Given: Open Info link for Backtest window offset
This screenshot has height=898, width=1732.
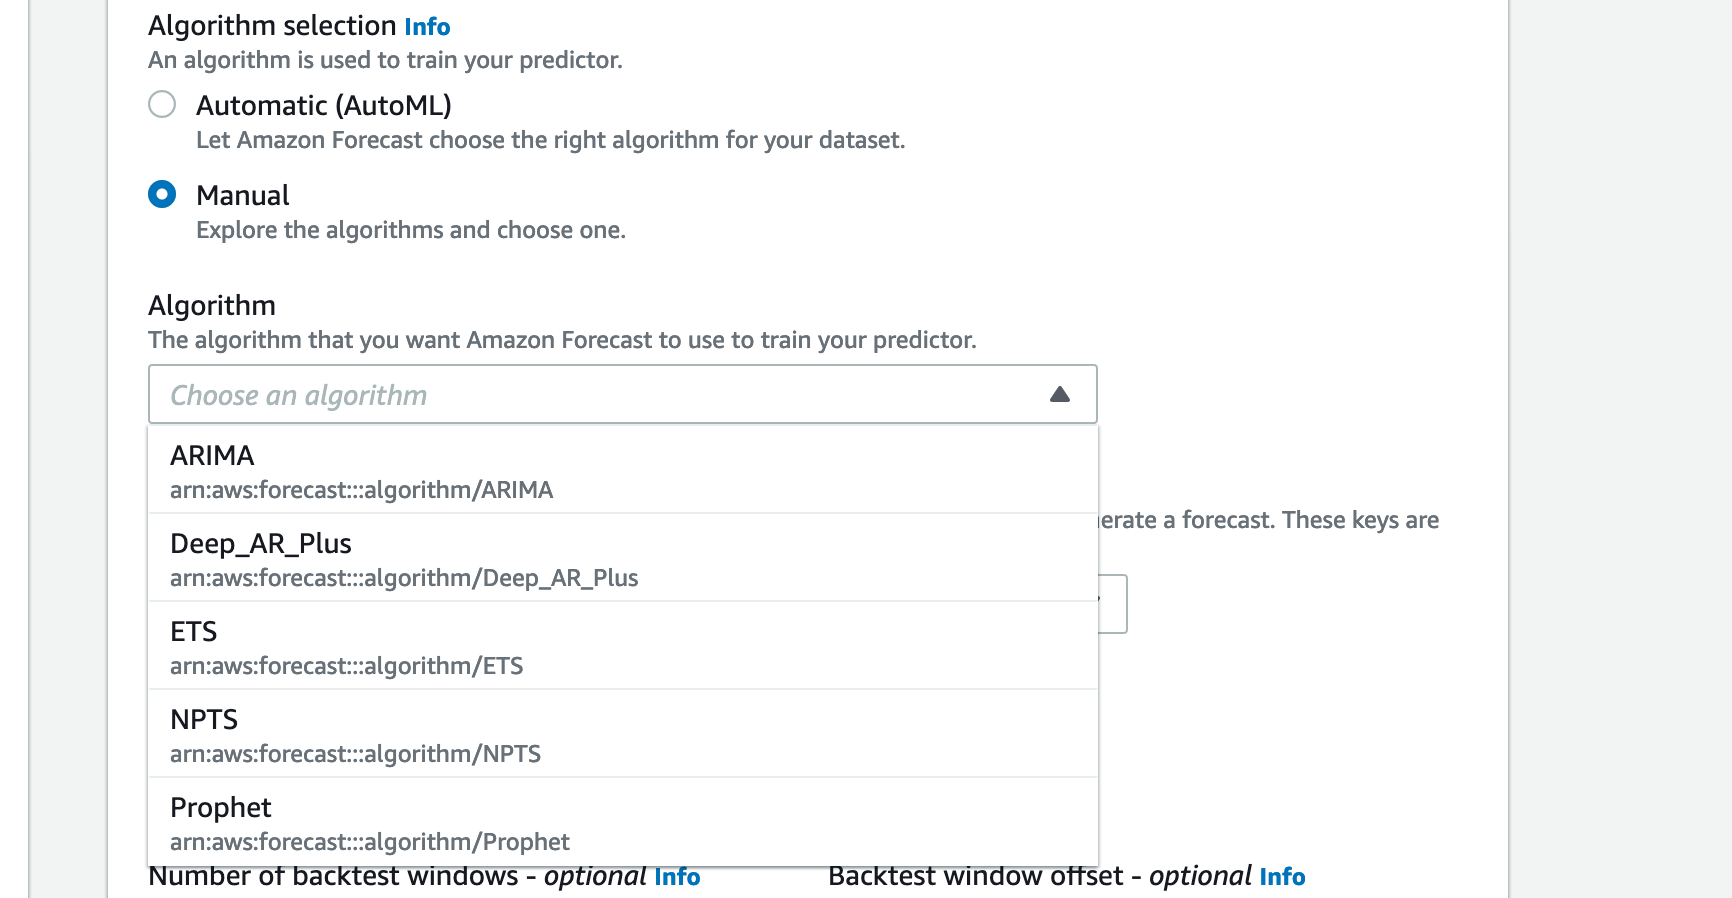Looking at the screenshot, I should [x=1282, y=877].
